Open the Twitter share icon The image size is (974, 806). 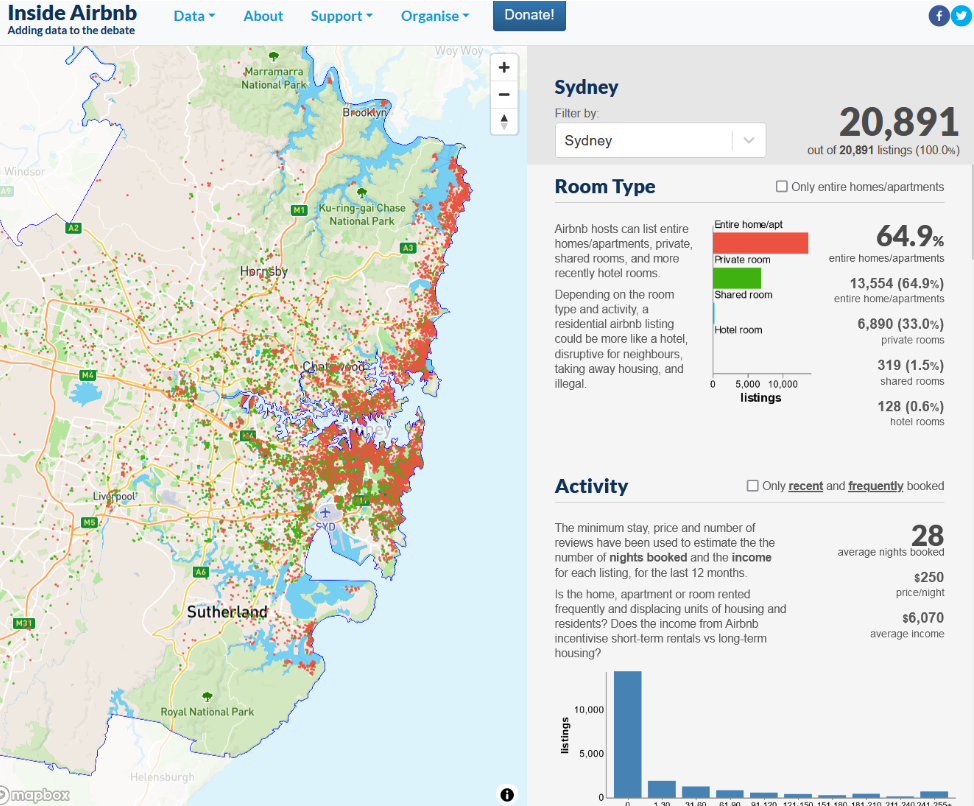(x=960, y=15)
